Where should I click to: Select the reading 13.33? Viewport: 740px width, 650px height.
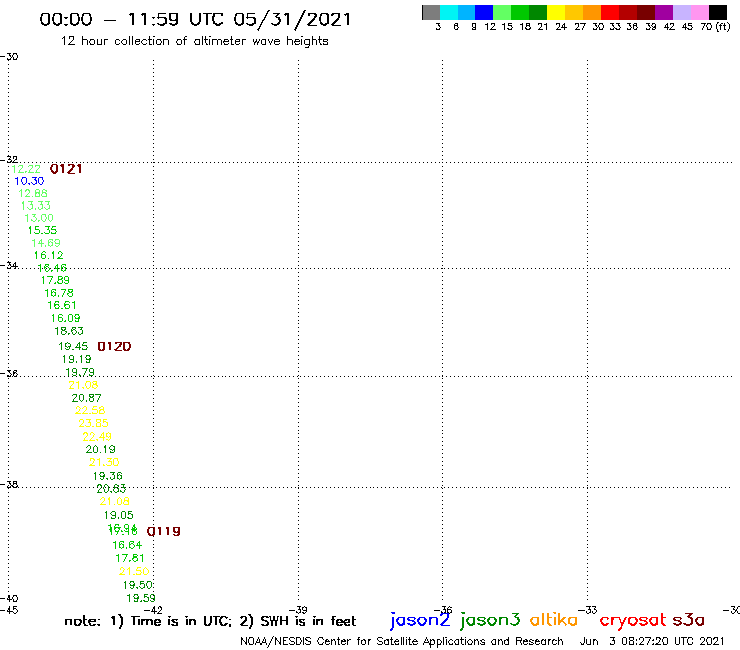[35, 206]
